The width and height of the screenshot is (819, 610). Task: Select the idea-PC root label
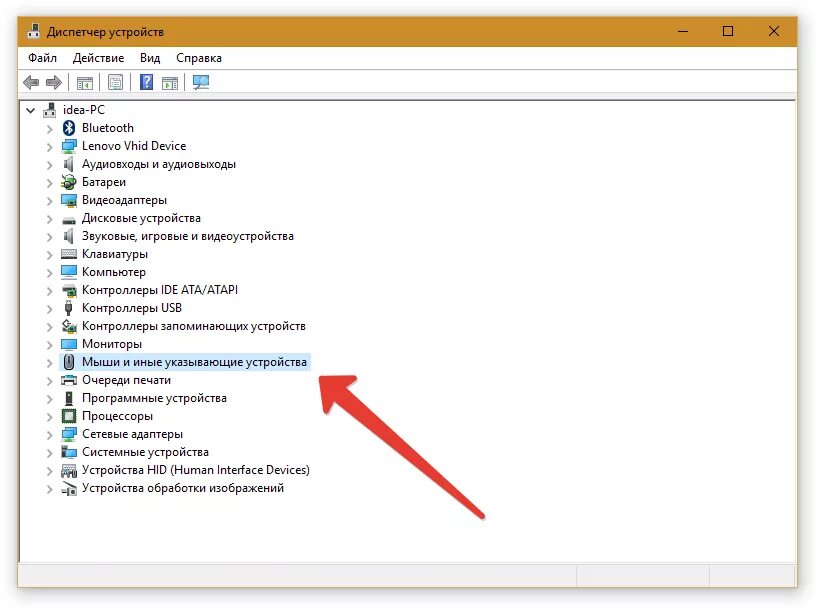pos(84,110)
